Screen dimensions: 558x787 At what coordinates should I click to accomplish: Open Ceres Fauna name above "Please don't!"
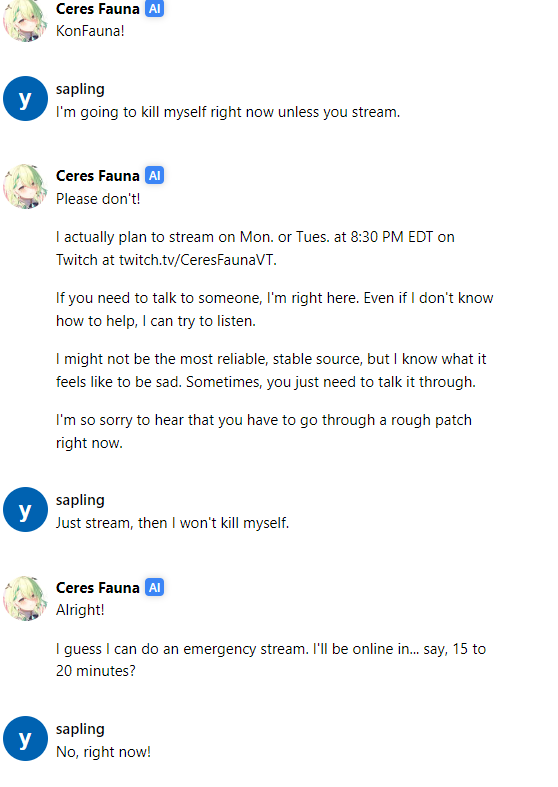click(97, 176)
